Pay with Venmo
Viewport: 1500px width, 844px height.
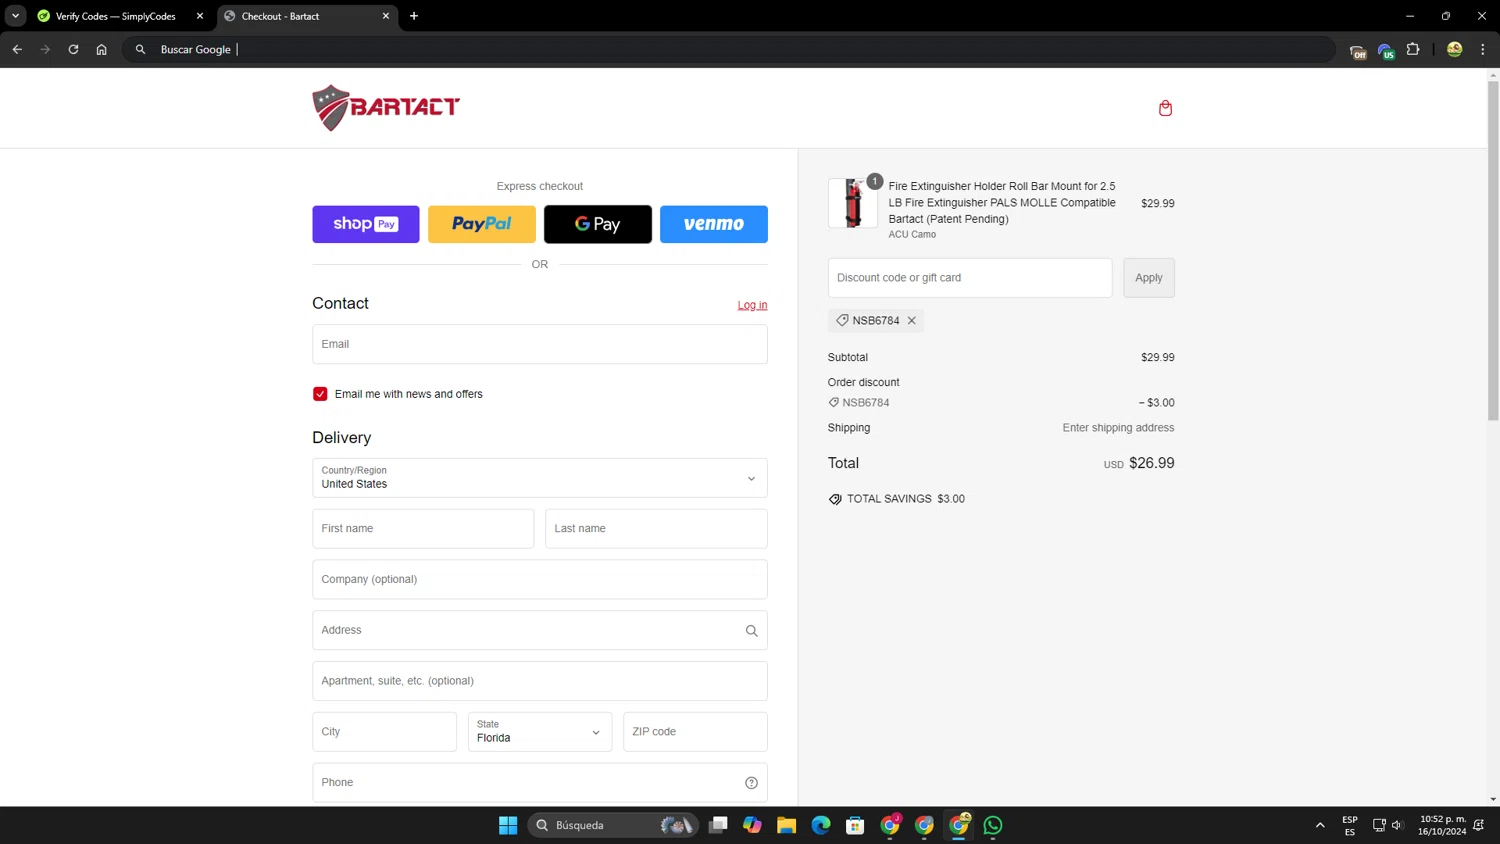(714, 224)
